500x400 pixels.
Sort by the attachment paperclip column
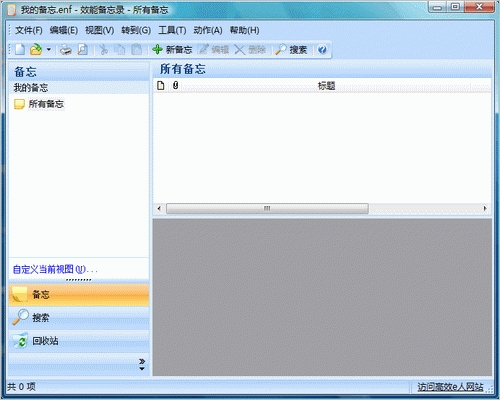[175, 86]
